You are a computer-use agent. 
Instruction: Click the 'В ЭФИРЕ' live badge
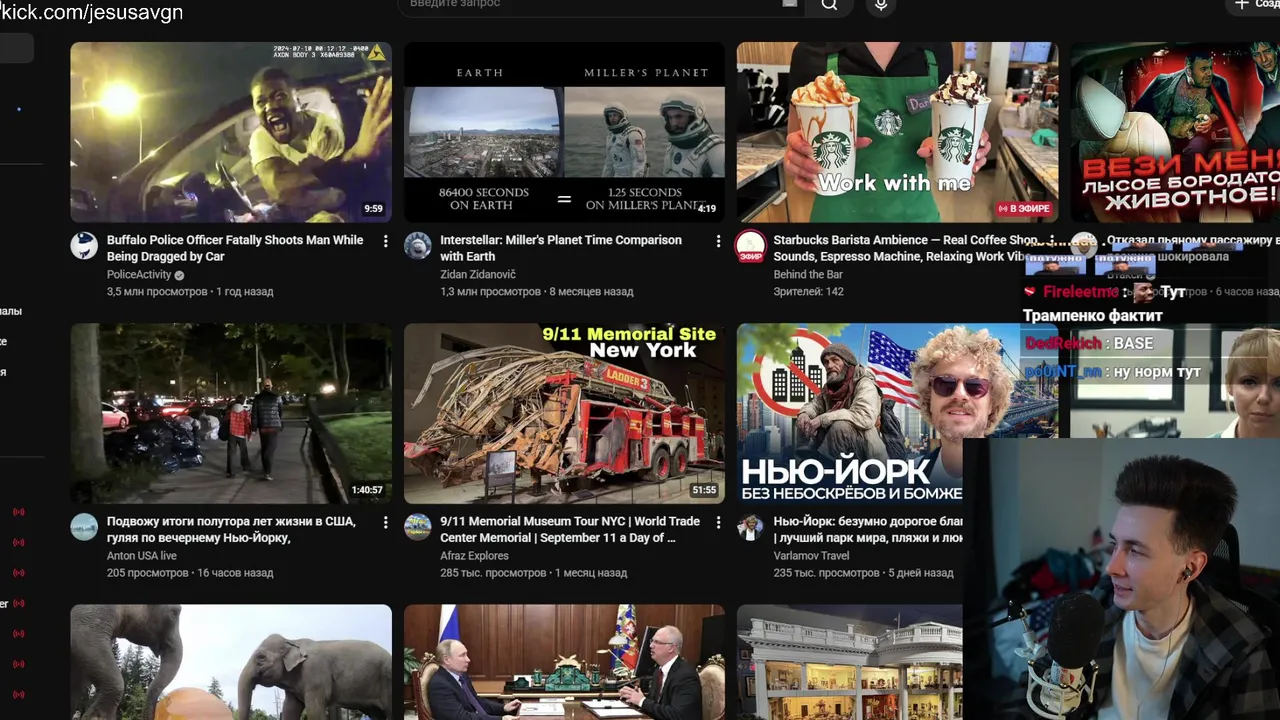pyautogui.click(x=1024, y=209)
